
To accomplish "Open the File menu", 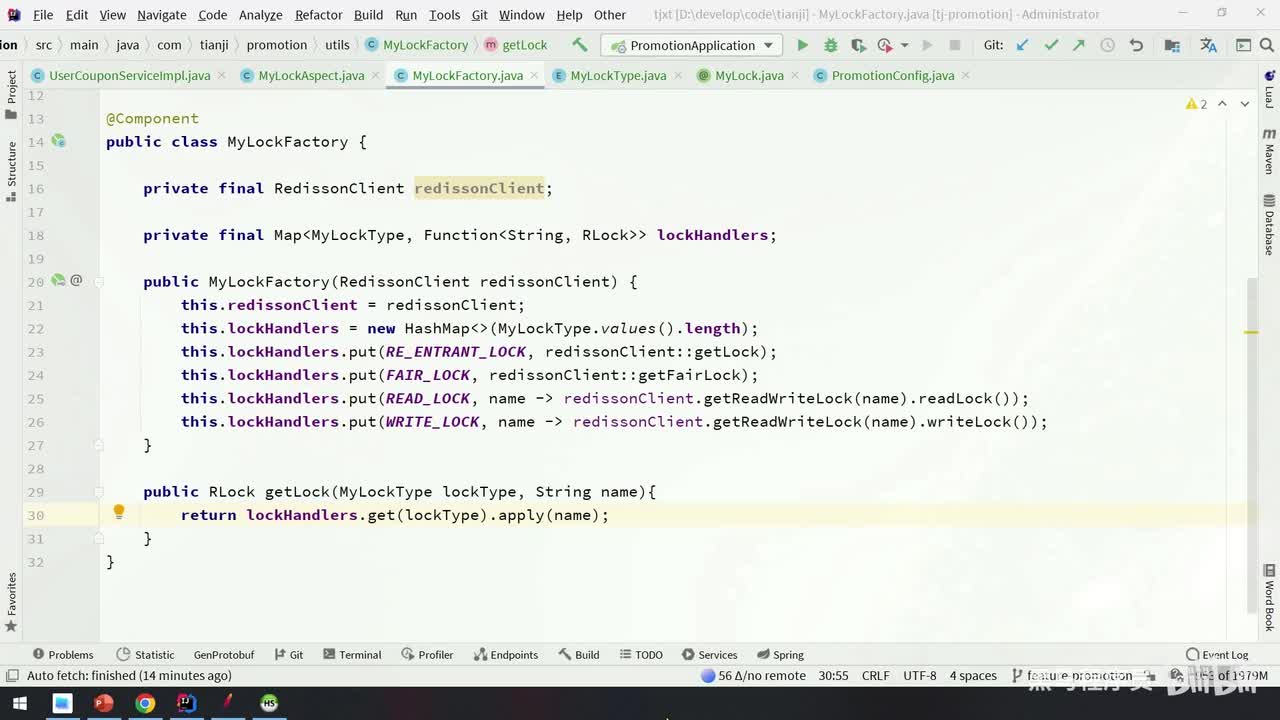I will pyautogui.click(x=43, y=15).
